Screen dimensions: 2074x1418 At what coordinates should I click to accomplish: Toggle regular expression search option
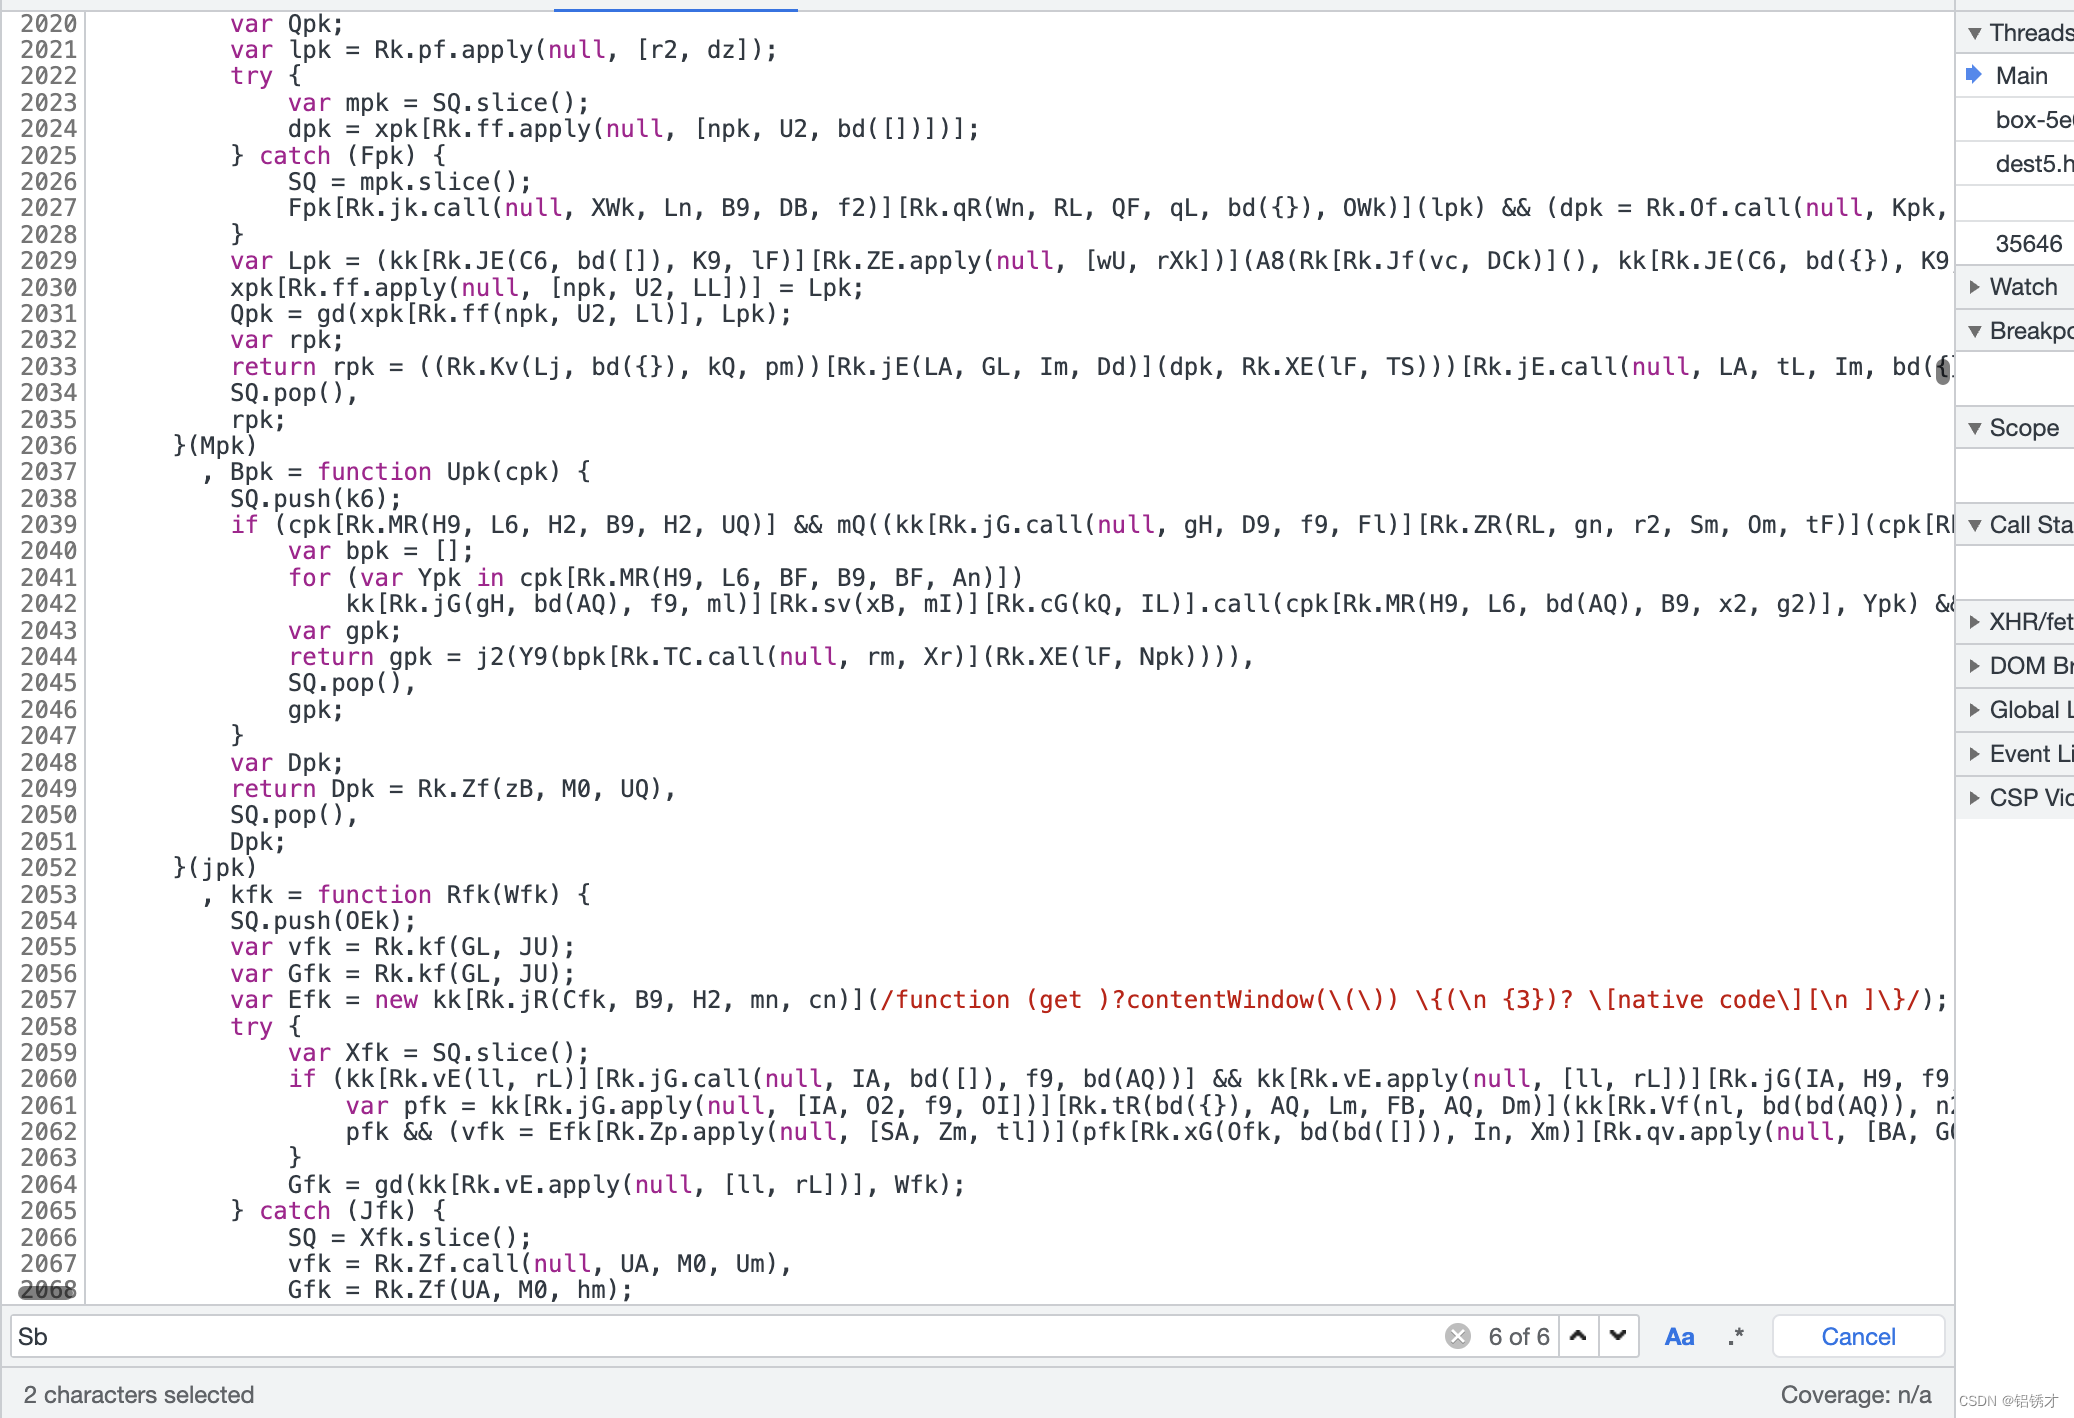1736,1337
